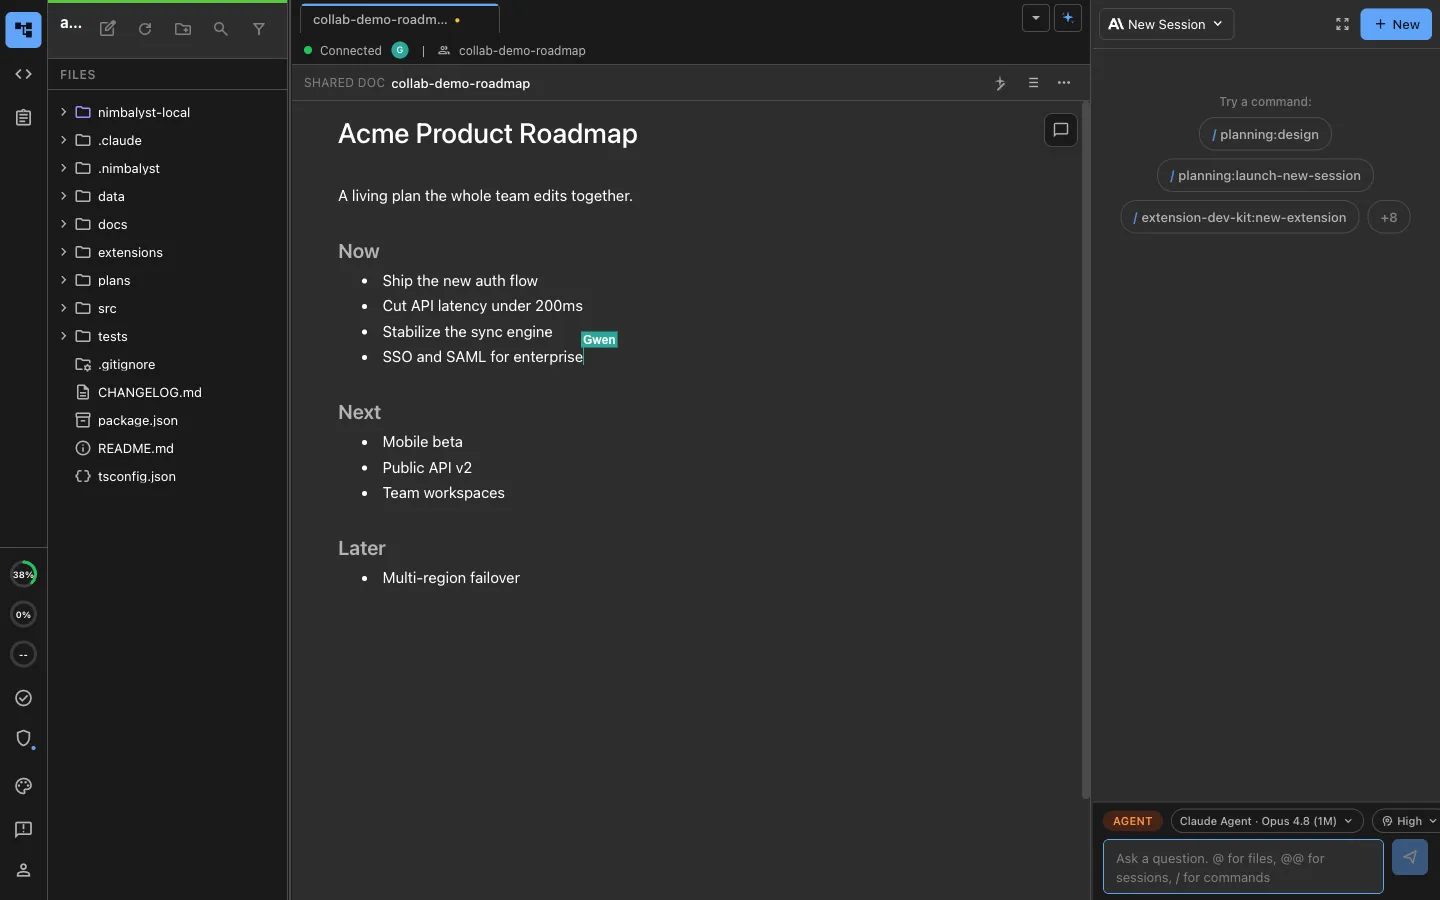Screen dimensions: 1440x900
Task: Send the agent message with the arrow button
Action: 1410,857
